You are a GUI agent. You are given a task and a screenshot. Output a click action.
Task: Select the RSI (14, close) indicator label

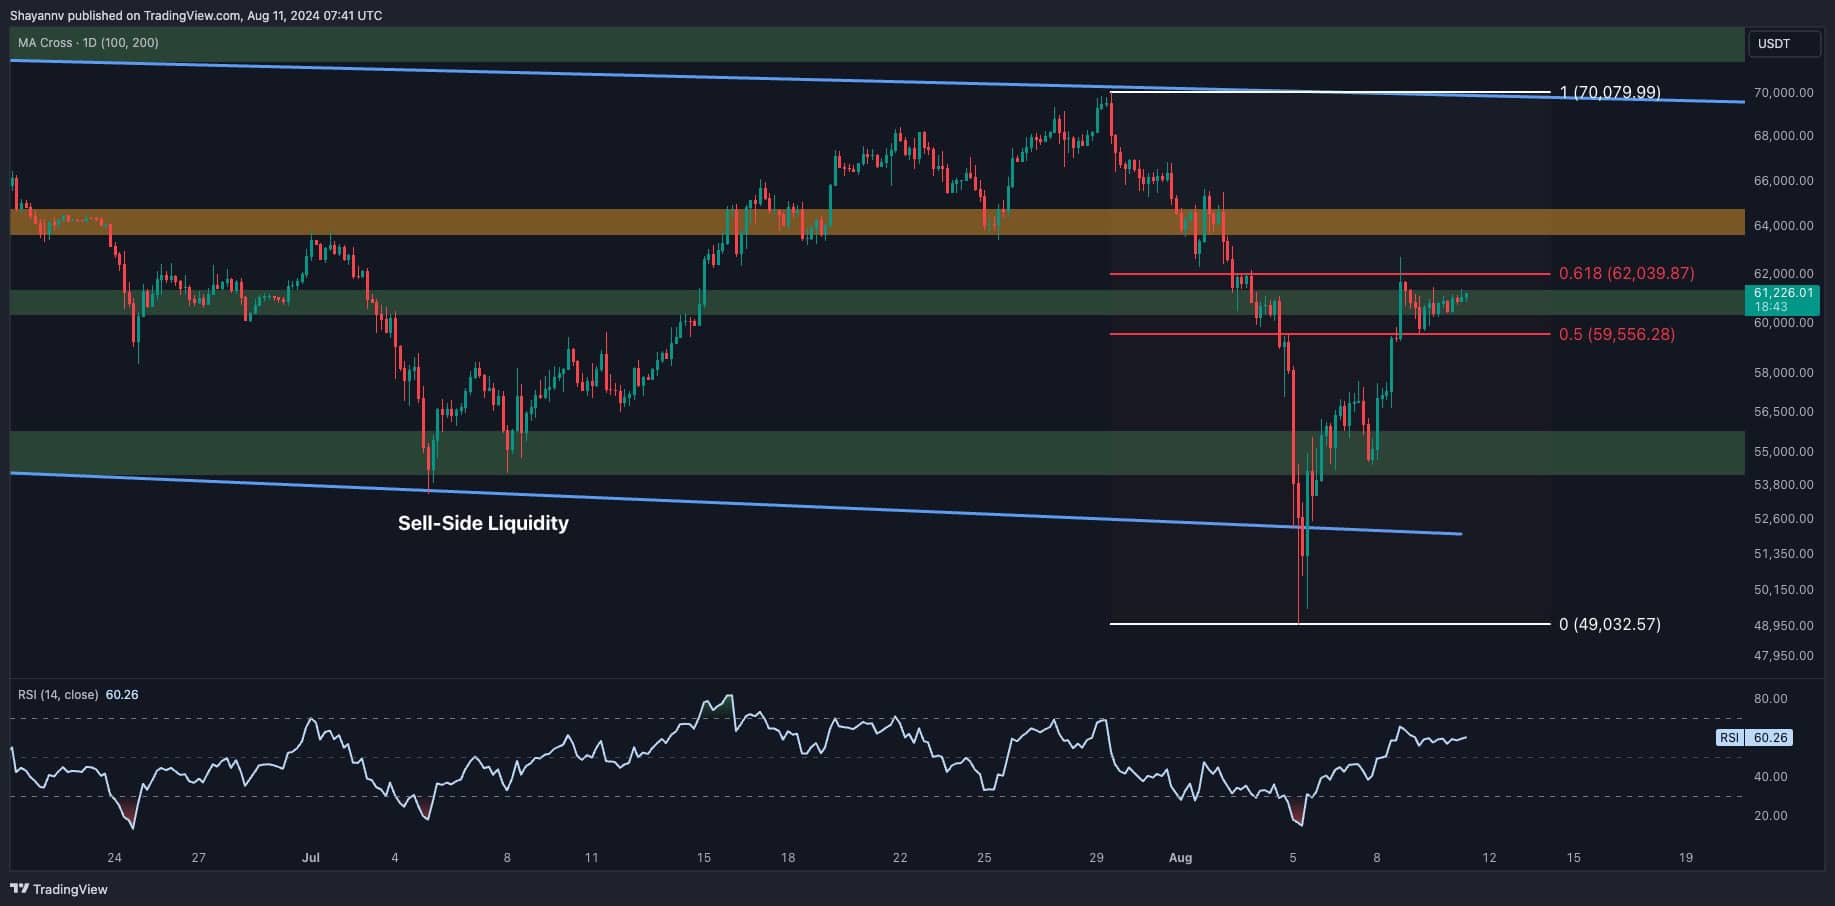tap(58, 694)
